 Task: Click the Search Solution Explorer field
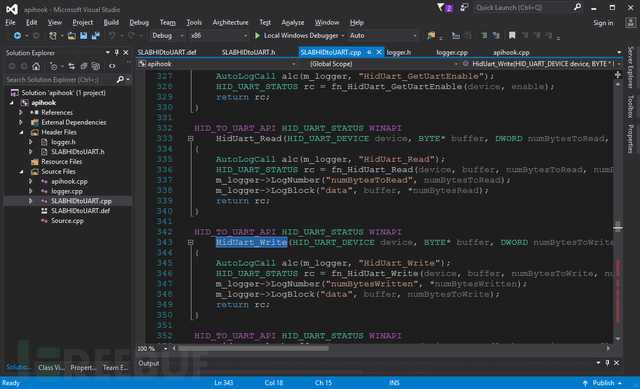[x=60, y=80]
